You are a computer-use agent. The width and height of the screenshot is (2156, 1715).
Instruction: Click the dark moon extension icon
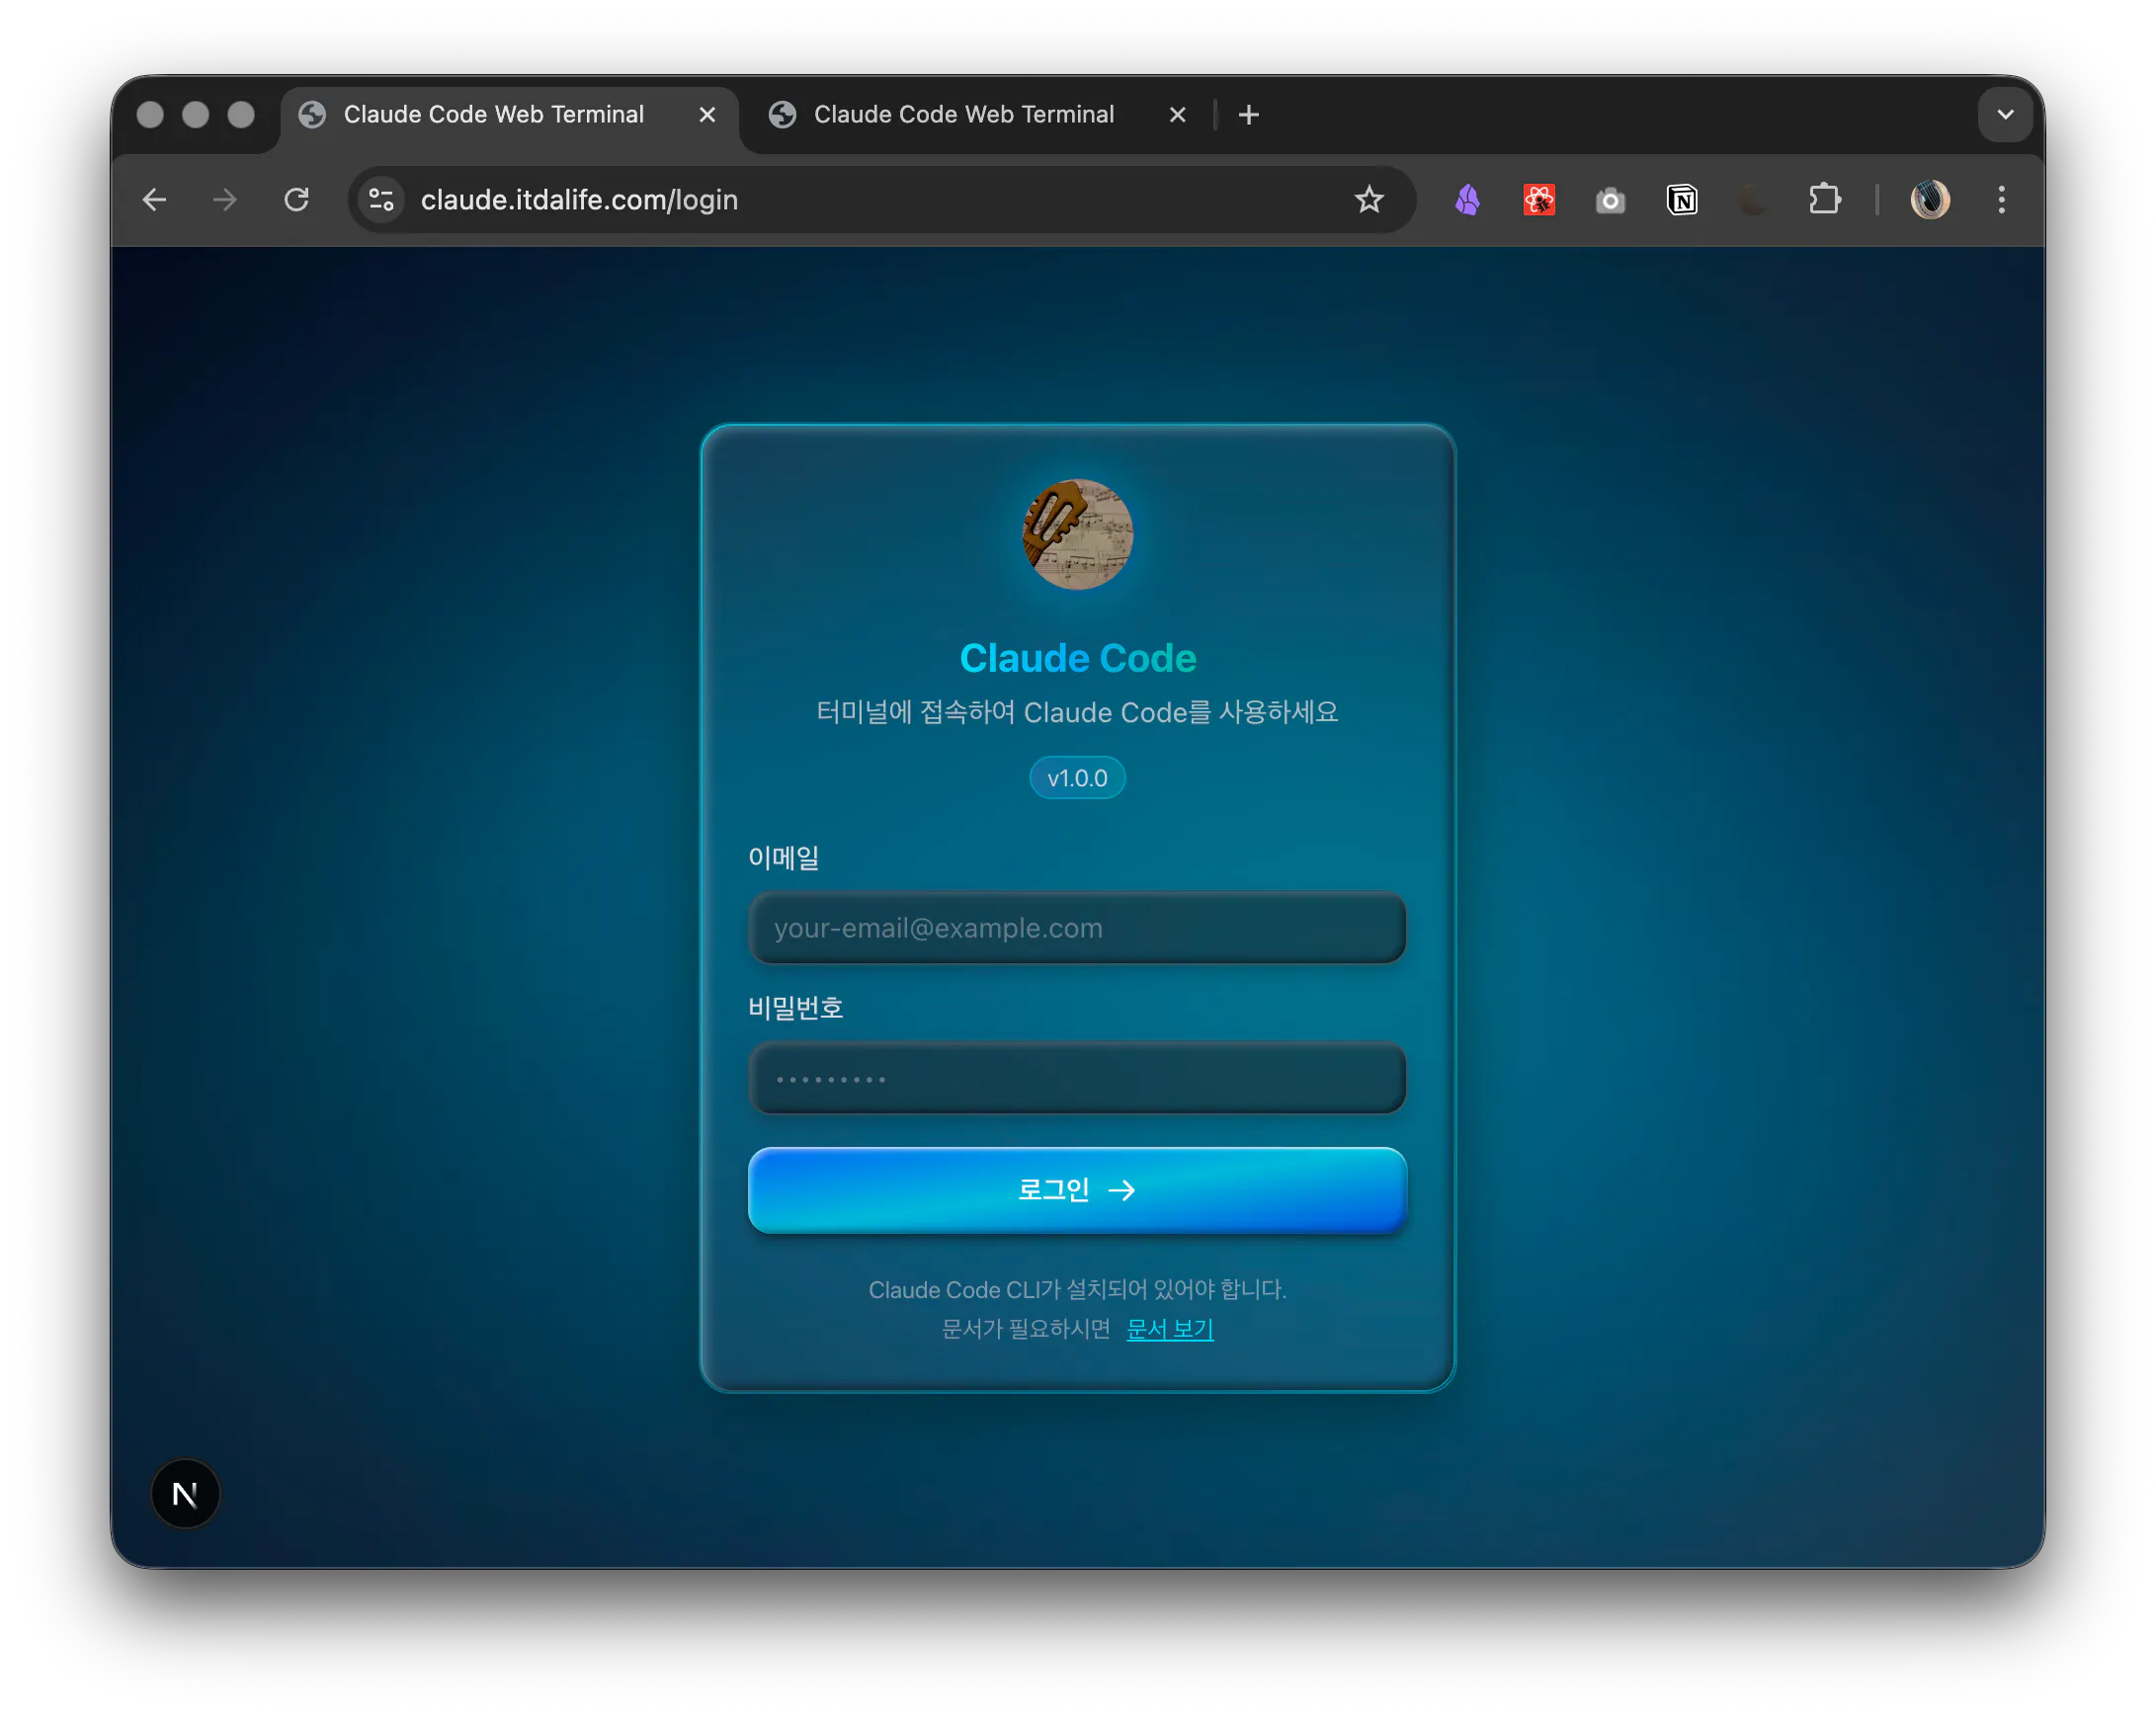1753,200
